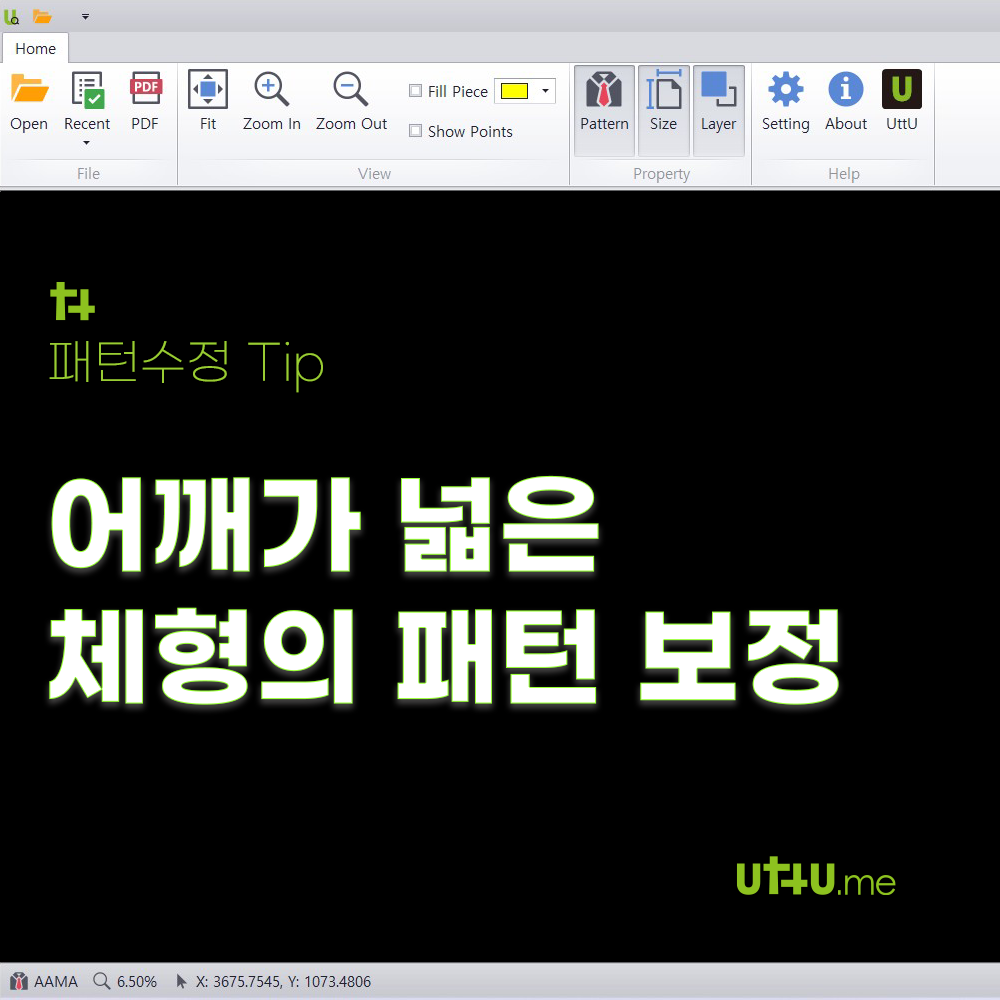1000x1000 pixels.
Task: Check the AAMA indicator in the status bar
Action: click(x=45, y=981)
